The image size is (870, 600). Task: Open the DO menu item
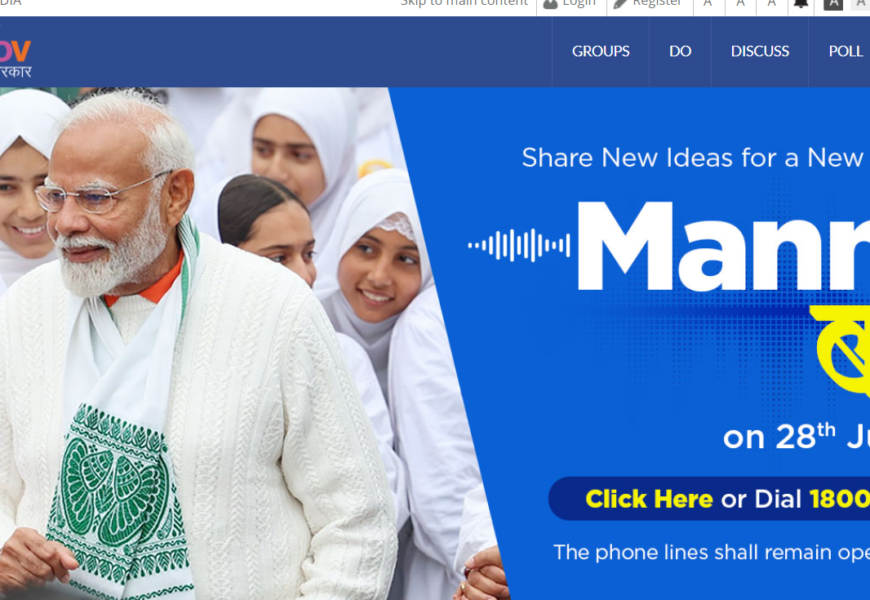680,51
